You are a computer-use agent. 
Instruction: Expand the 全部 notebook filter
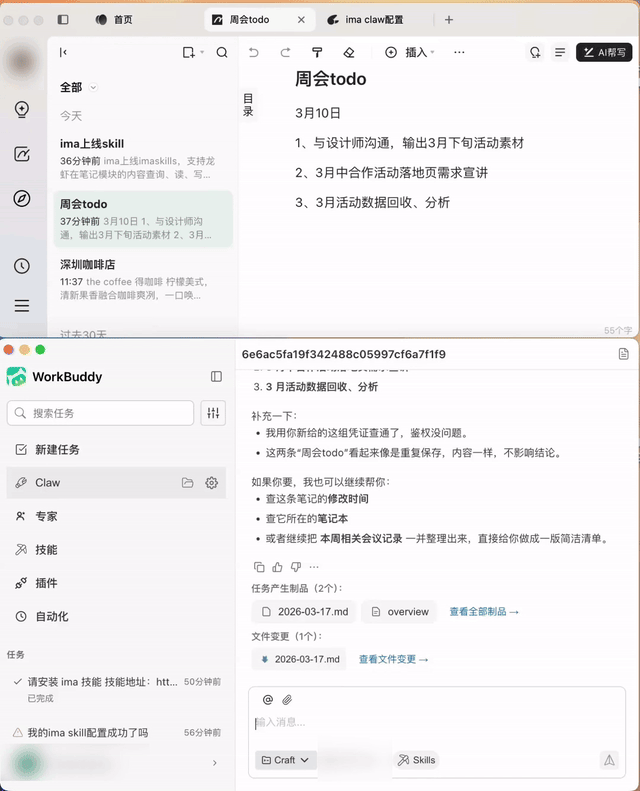(x=78, y=87)
